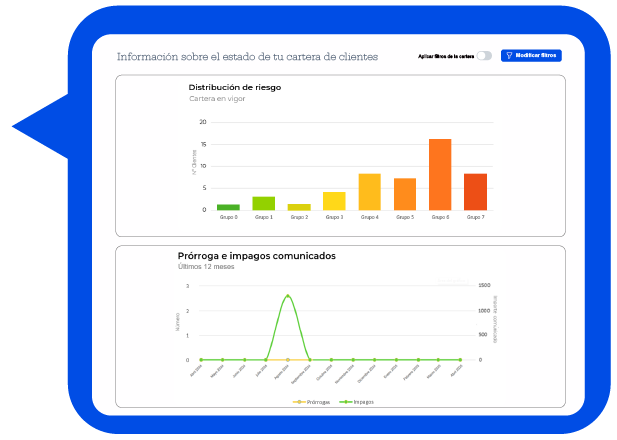Click the Grupo 2 bar in risk chart
This screenshot has height=440, width=617.
(299, 207)
